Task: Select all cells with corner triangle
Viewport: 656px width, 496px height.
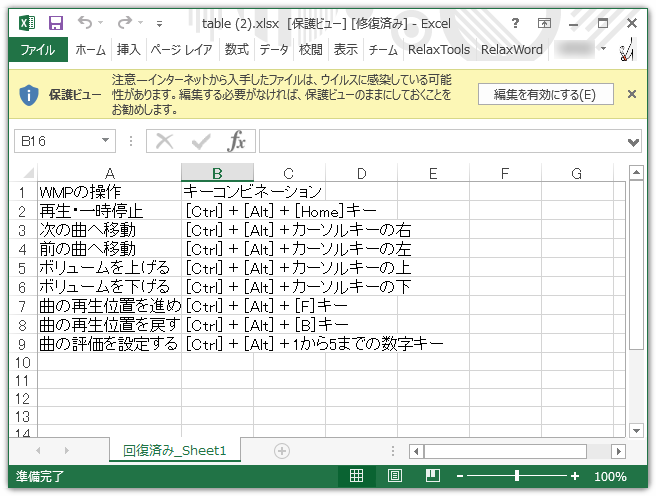Action: pos(27,173)
